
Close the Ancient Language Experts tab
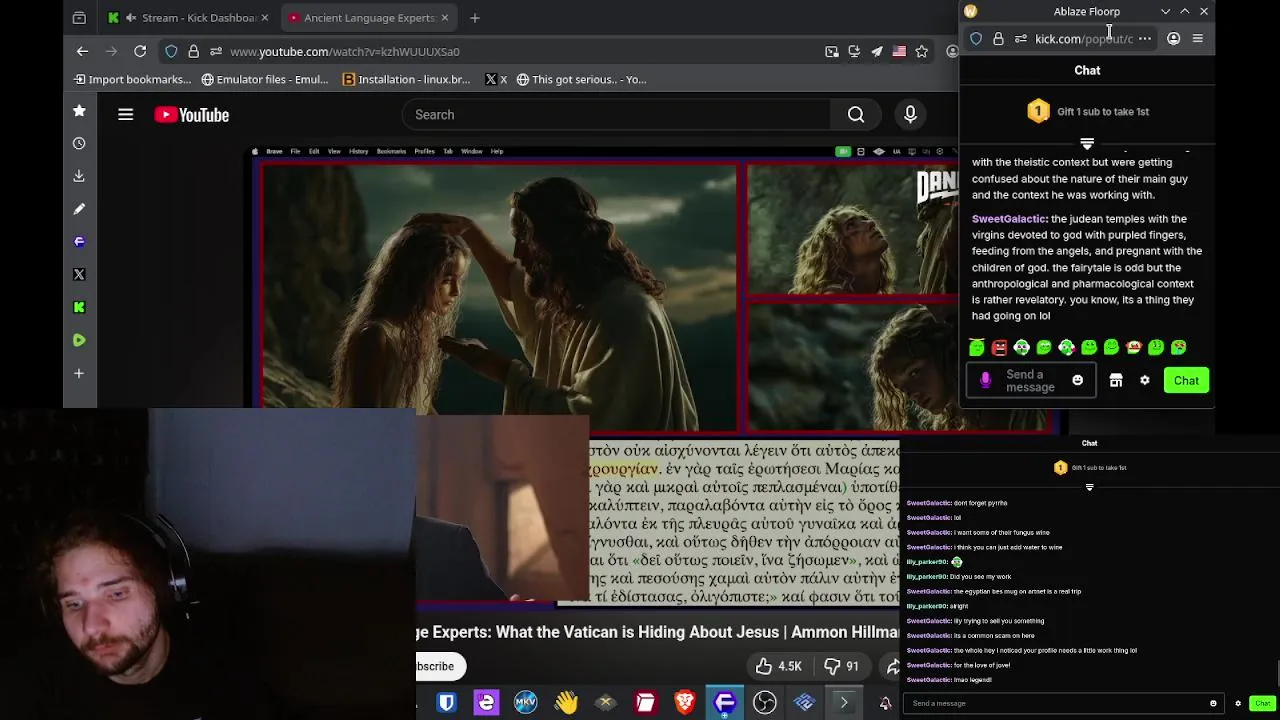pos(445,17)
